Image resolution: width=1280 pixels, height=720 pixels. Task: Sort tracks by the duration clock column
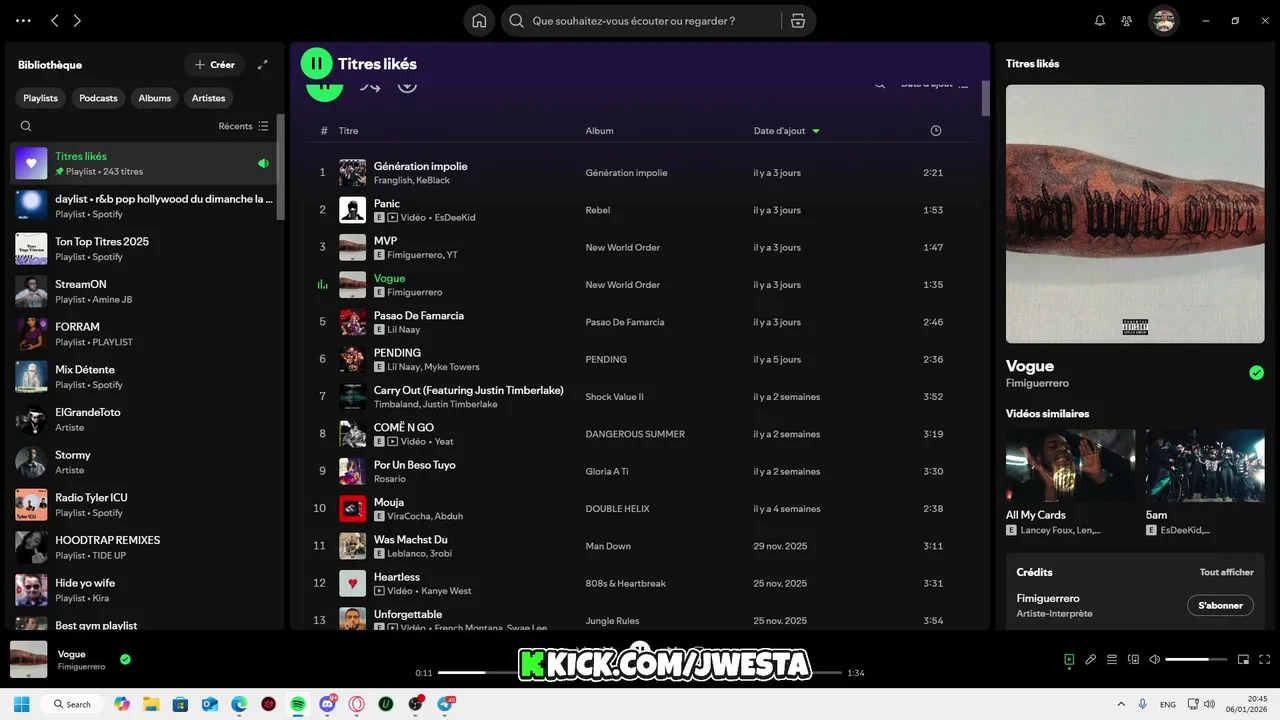point(935,131)
